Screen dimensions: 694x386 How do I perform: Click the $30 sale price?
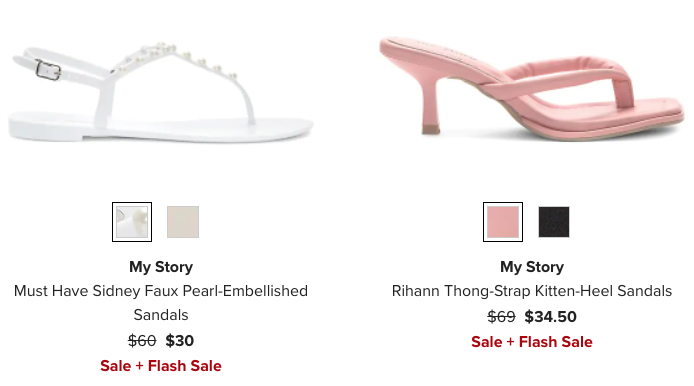point(180,340)
